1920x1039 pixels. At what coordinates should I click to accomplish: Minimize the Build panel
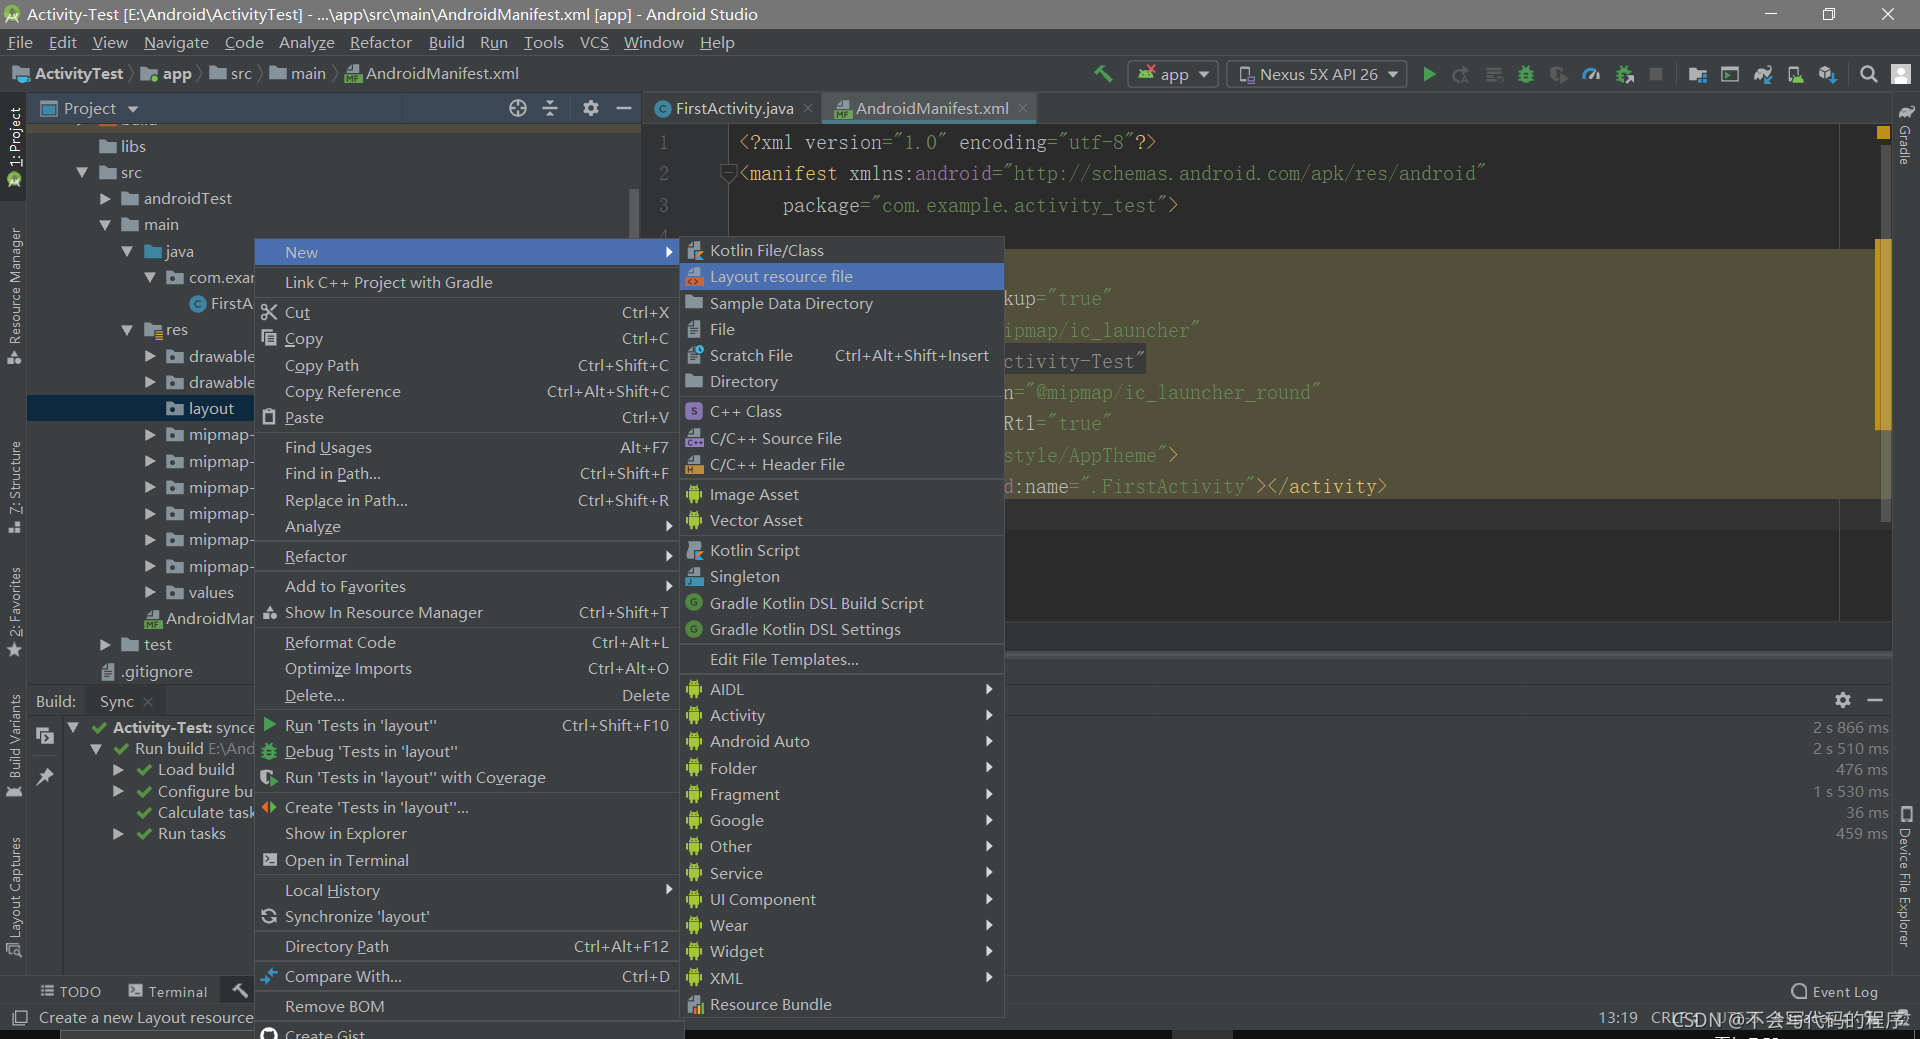pyautogui.click(x=1875, y=700)
